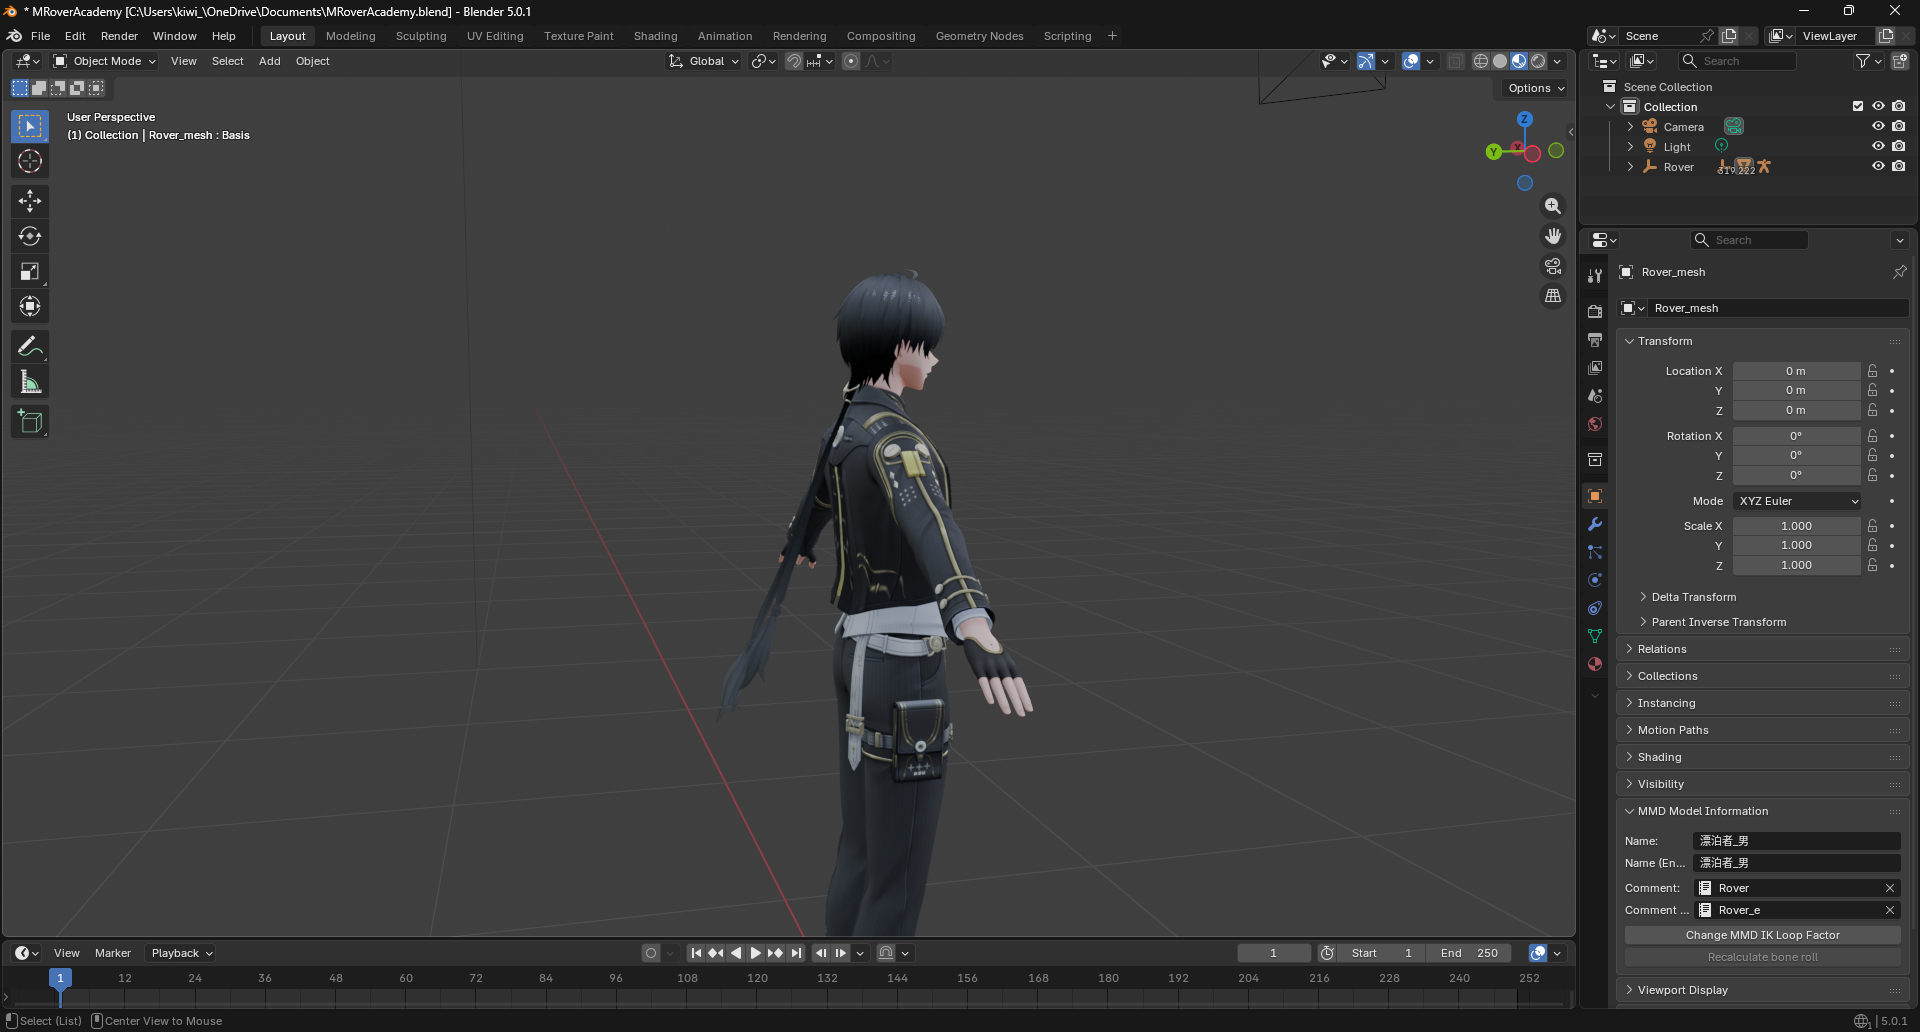Switch to the Sculpting workspace tab
This screenshot has width=1920, height=1032.
click(421, 36)
